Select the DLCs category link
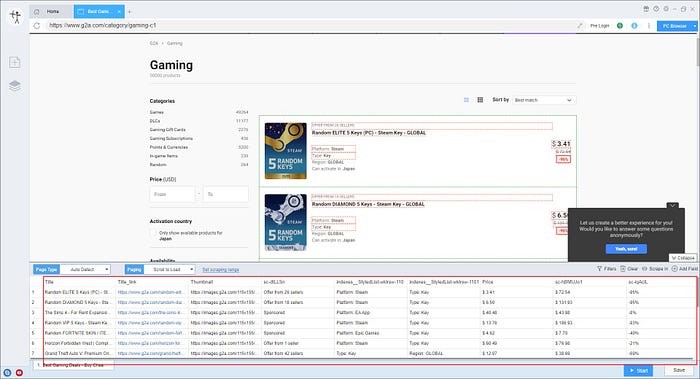Image resolution: width=700 pixels, height=379 pixels. point(155,121)
